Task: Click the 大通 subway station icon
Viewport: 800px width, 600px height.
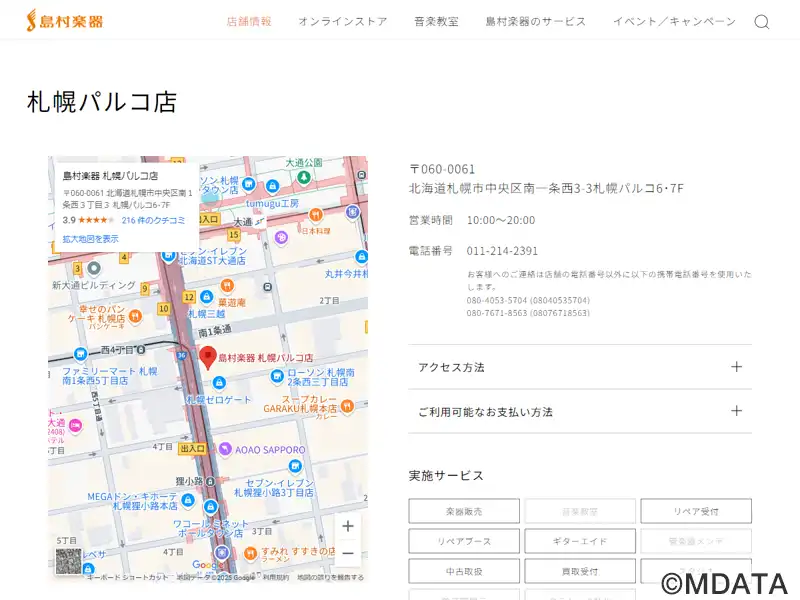Action: [x=260, y=221]
